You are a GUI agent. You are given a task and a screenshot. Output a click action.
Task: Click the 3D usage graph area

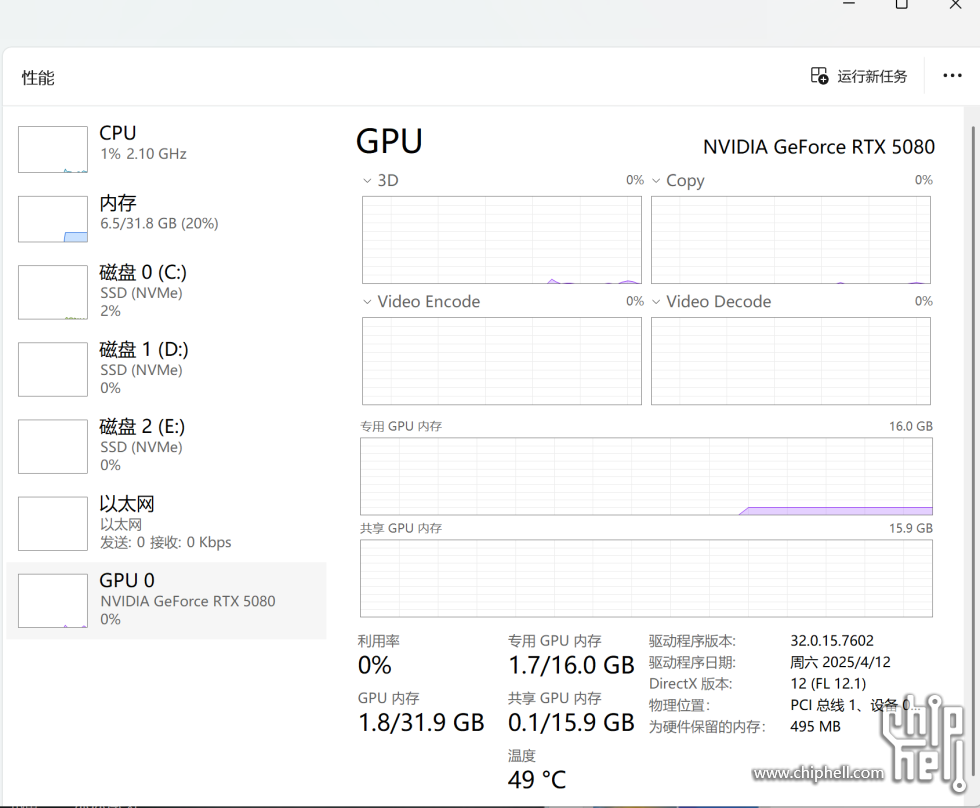tap(502, 240)
